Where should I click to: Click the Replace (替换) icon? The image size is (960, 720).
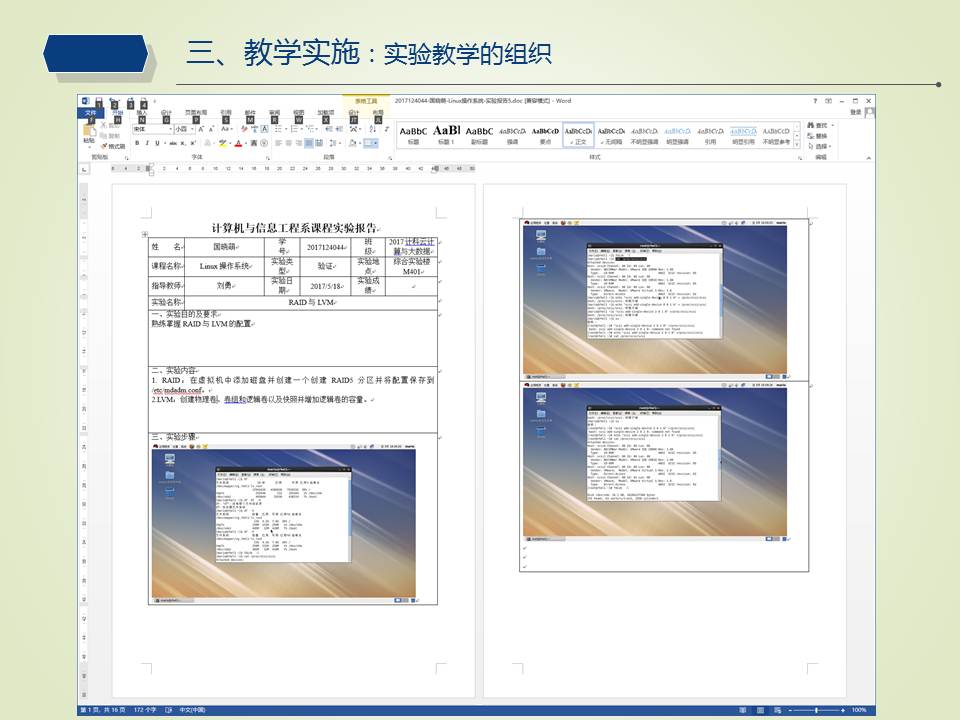(x=820, y=135)
